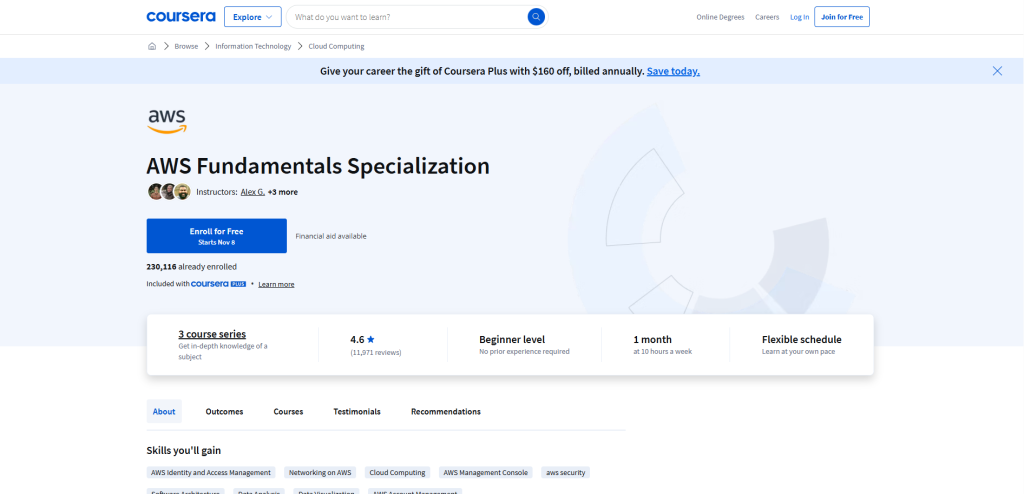Click 'Networking on AWS' skill tag
This screenshot has height=494, width=1024.
[320, 472]
